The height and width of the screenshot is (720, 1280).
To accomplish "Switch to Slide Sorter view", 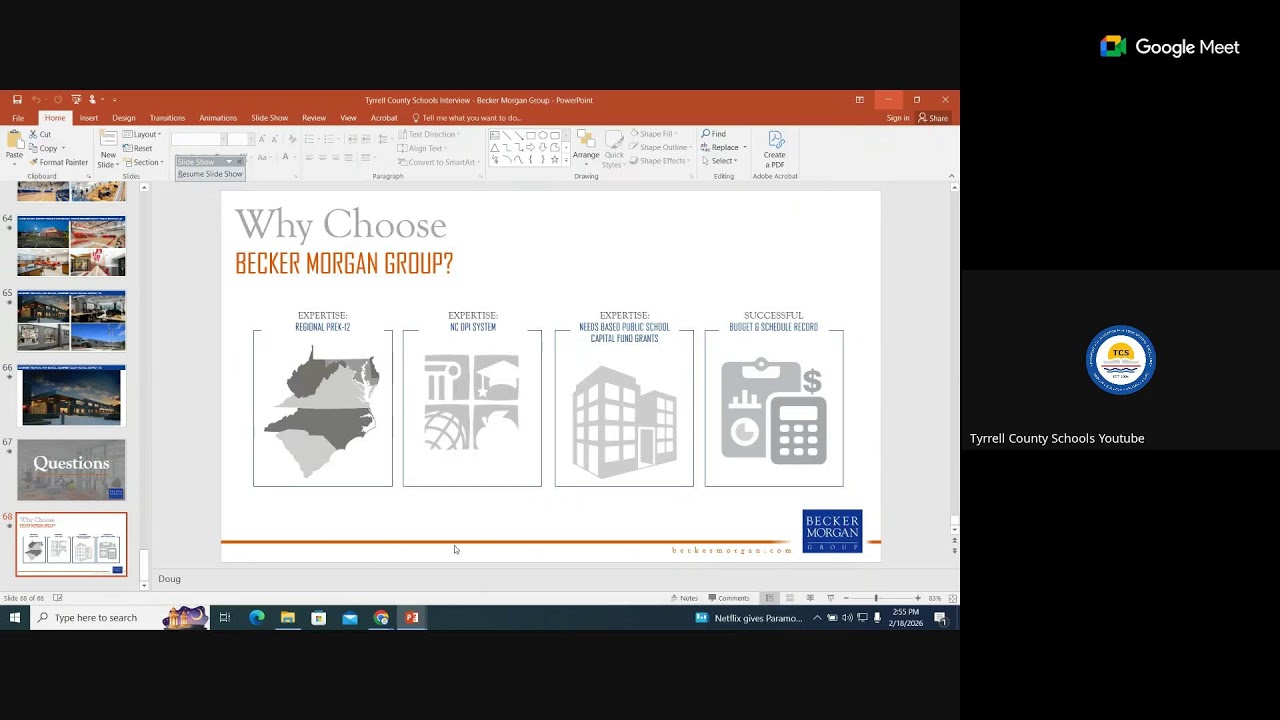I will coord(790,598).
